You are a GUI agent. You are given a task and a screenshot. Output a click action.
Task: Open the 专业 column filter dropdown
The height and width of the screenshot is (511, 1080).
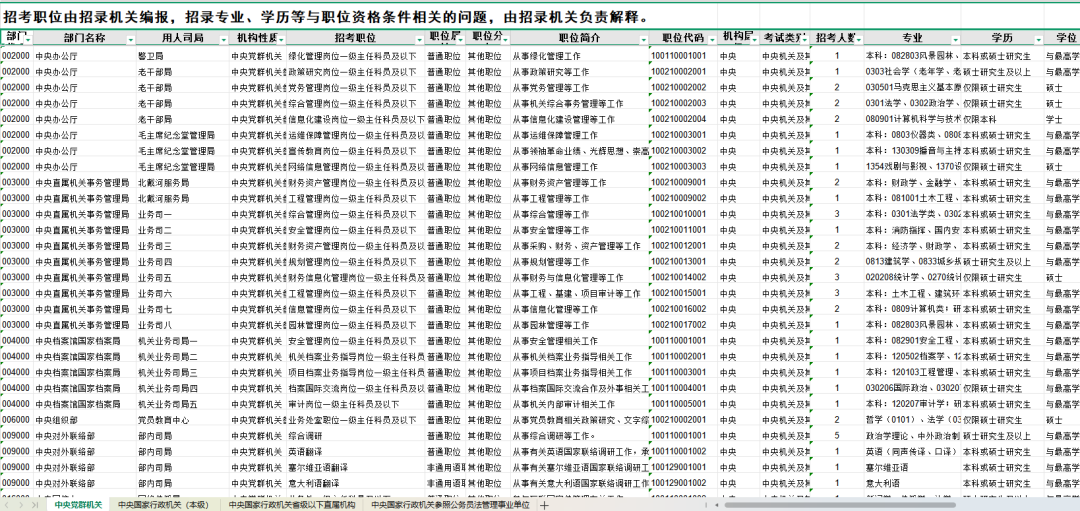(956, 40)
